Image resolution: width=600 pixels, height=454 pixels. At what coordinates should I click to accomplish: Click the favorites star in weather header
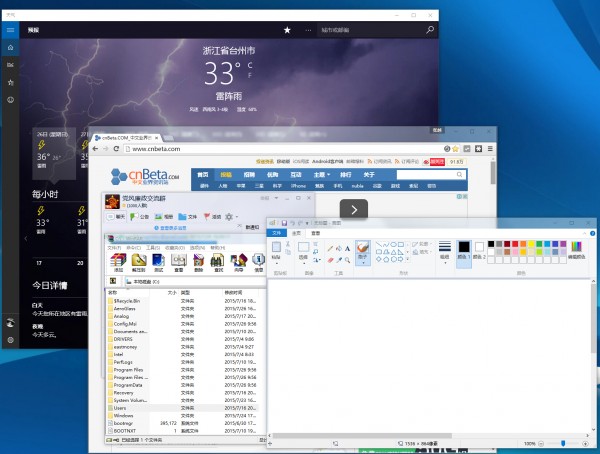[x=288, y=30]
